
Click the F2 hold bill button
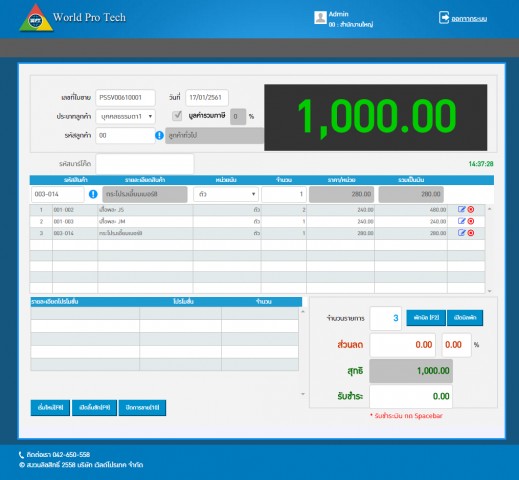pos(426,318)
